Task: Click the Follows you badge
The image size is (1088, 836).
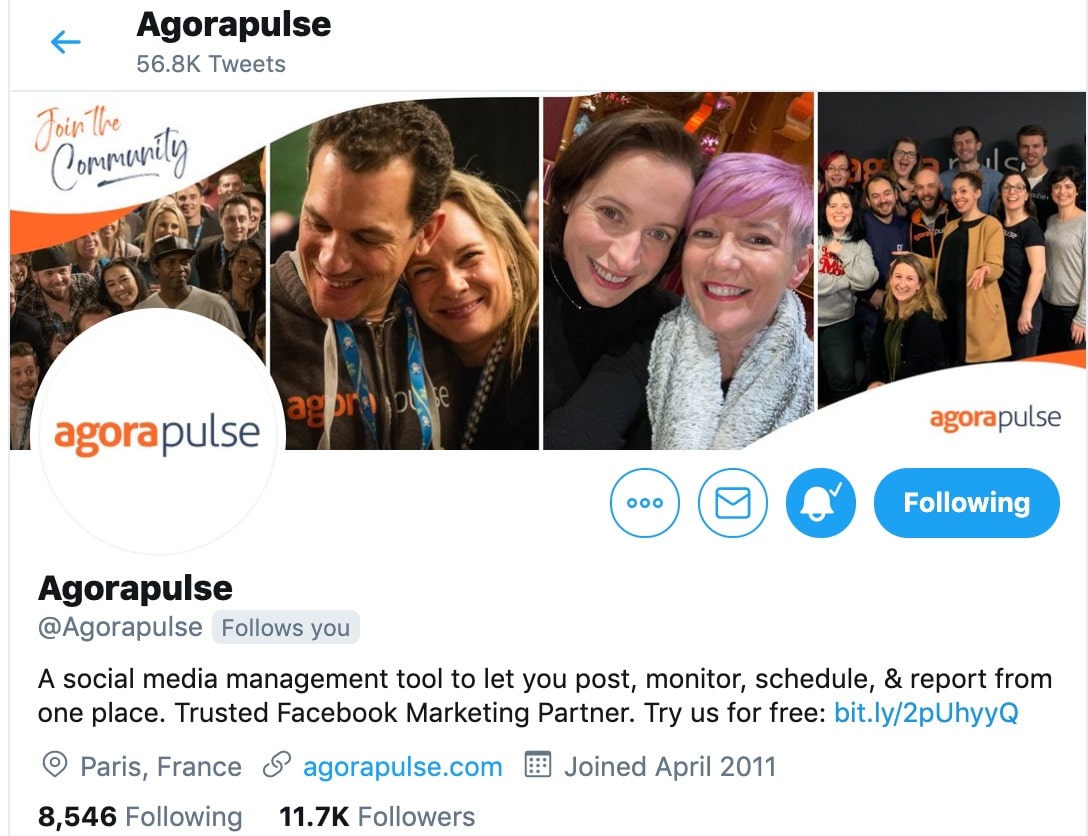Action: click(x=286, y=628)
